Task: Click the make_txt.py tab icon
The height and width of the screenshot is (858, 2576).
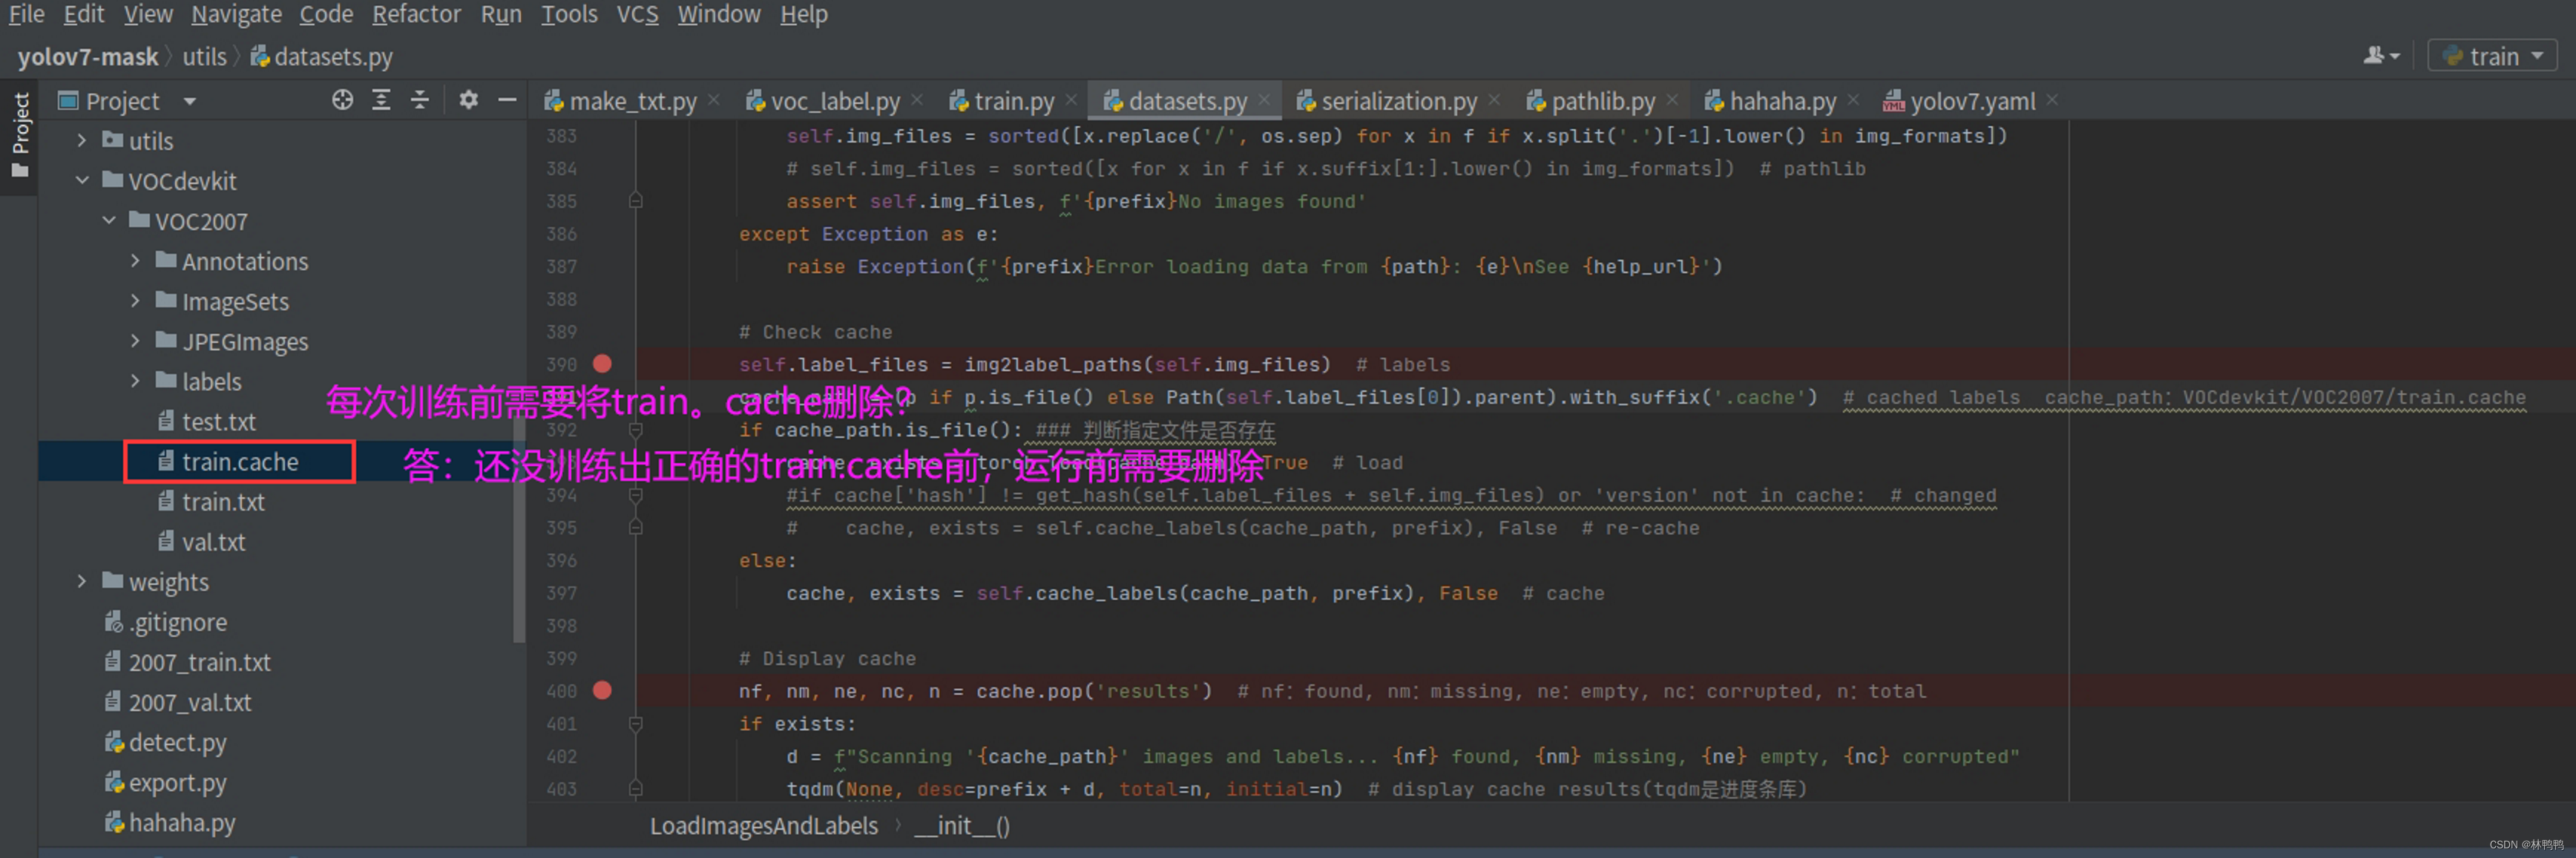Action: [x=553, y=100]
